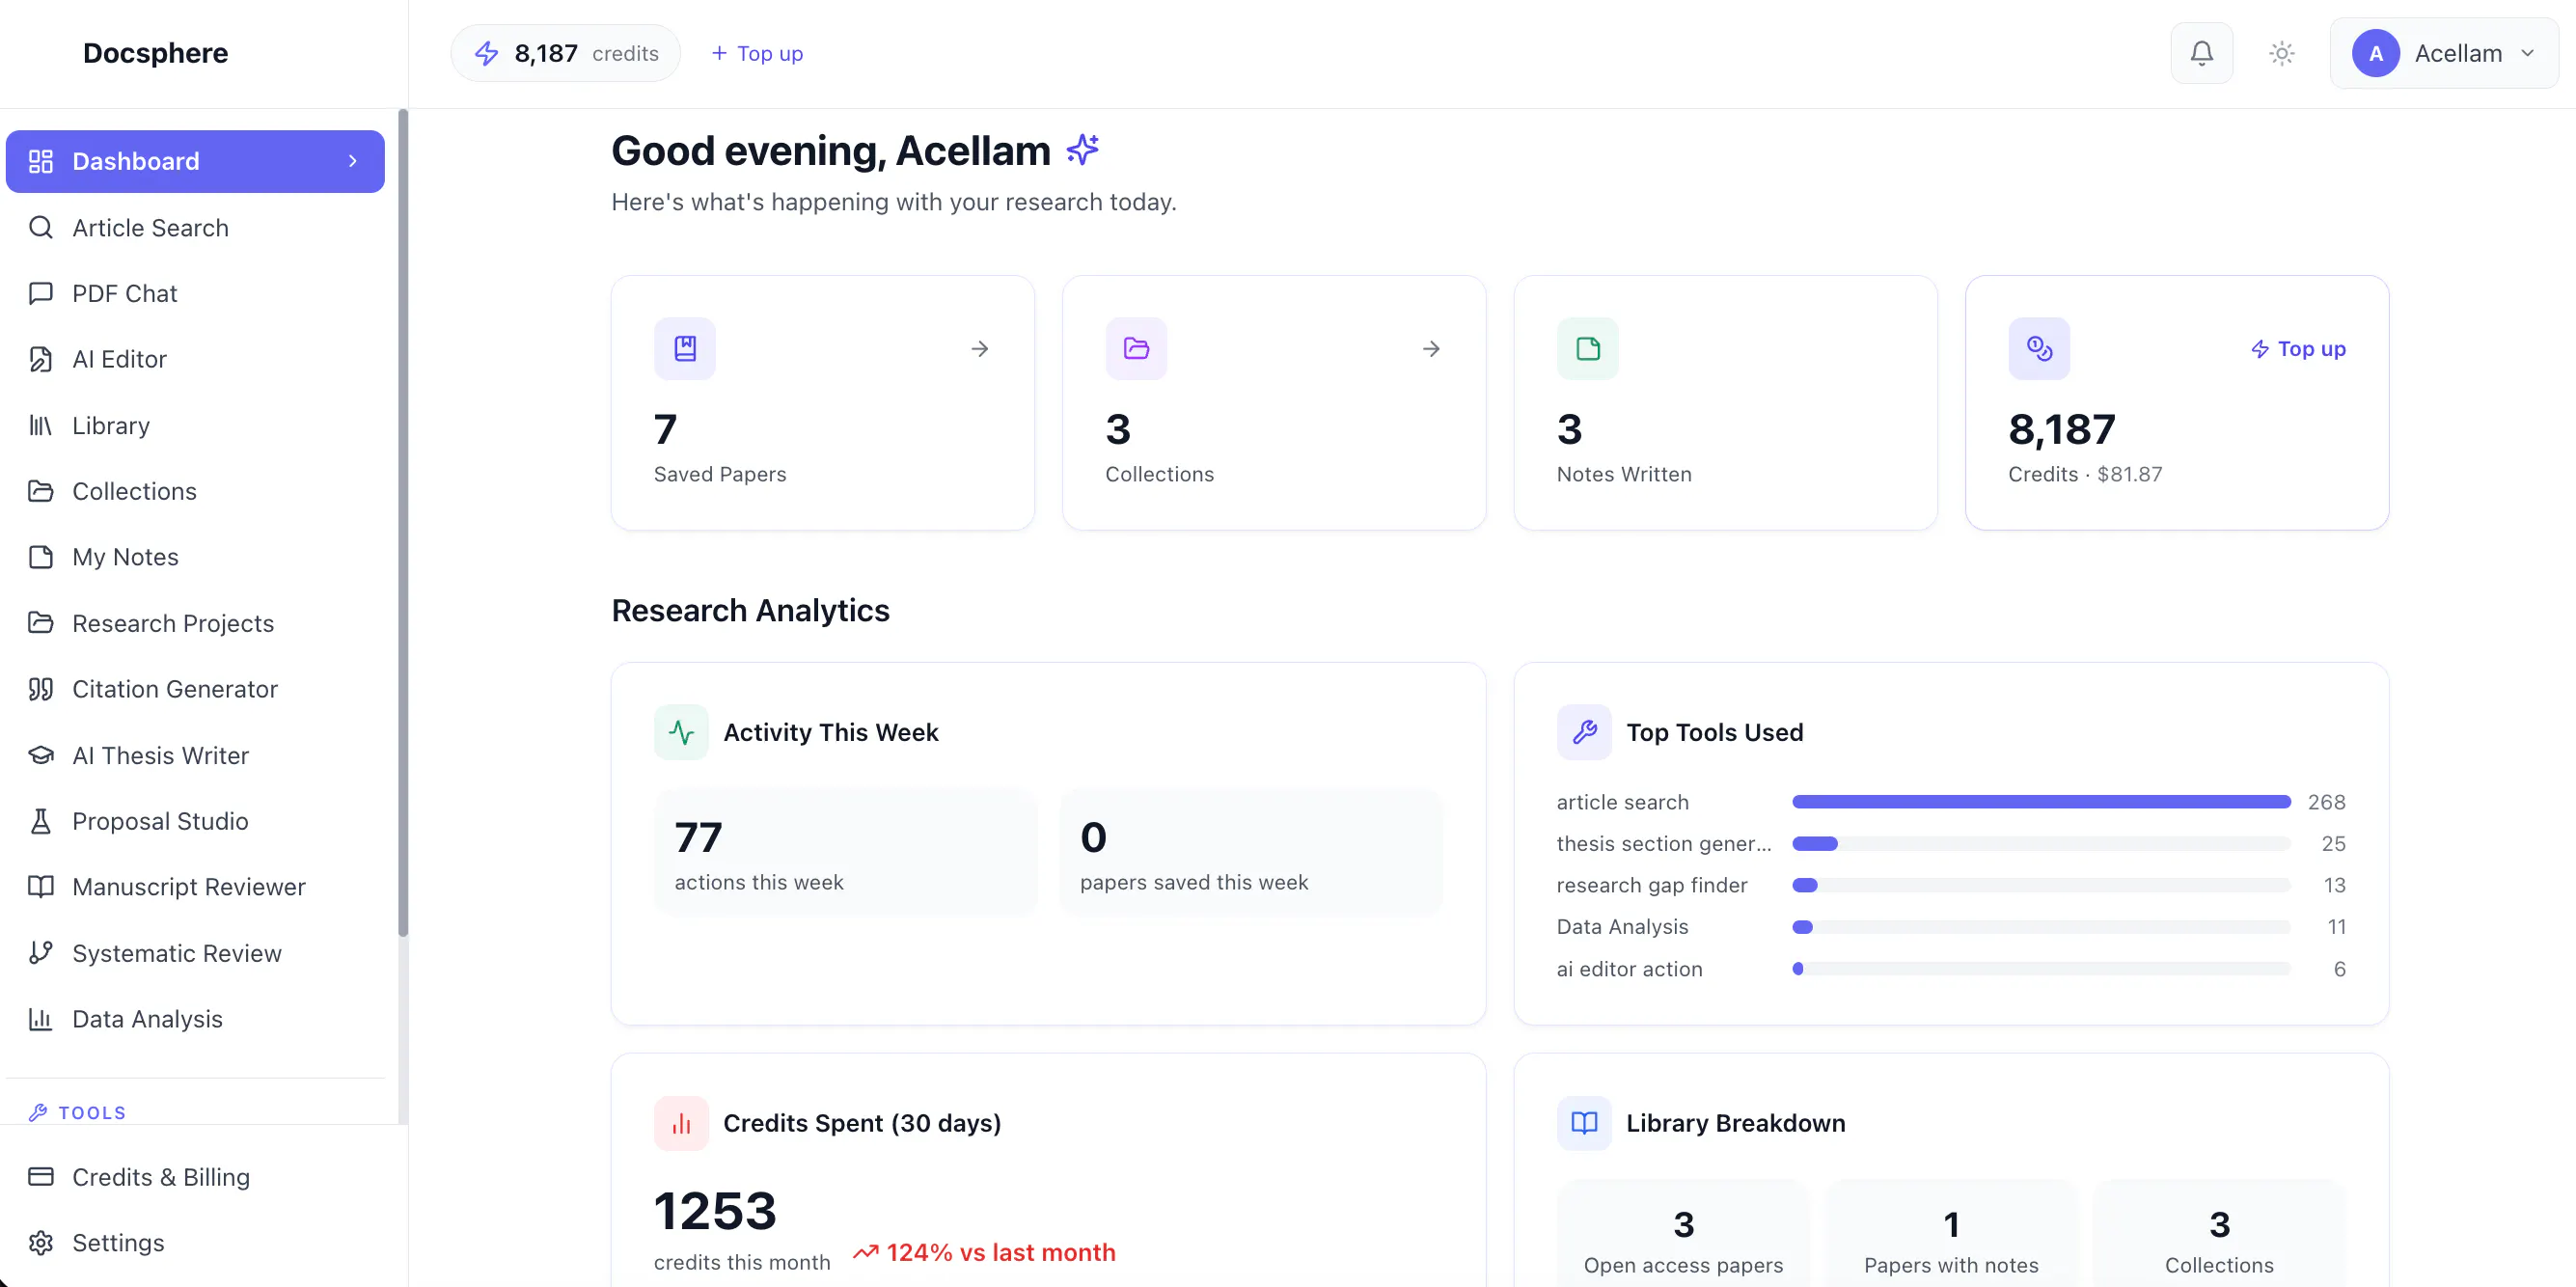Open Settings from the sidebar
Viewport: 2576px width, 1287px height.
[x=195, y=1242]
